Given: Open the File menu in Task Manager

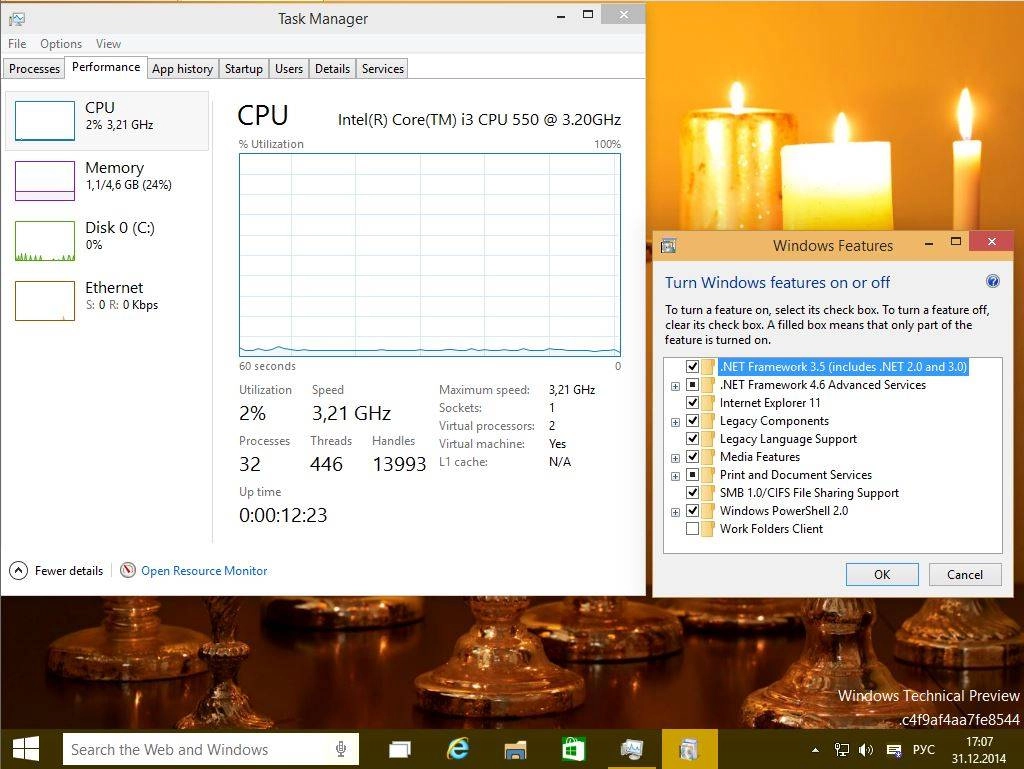Looking at the screenshot, I should (x=17, y=44).
